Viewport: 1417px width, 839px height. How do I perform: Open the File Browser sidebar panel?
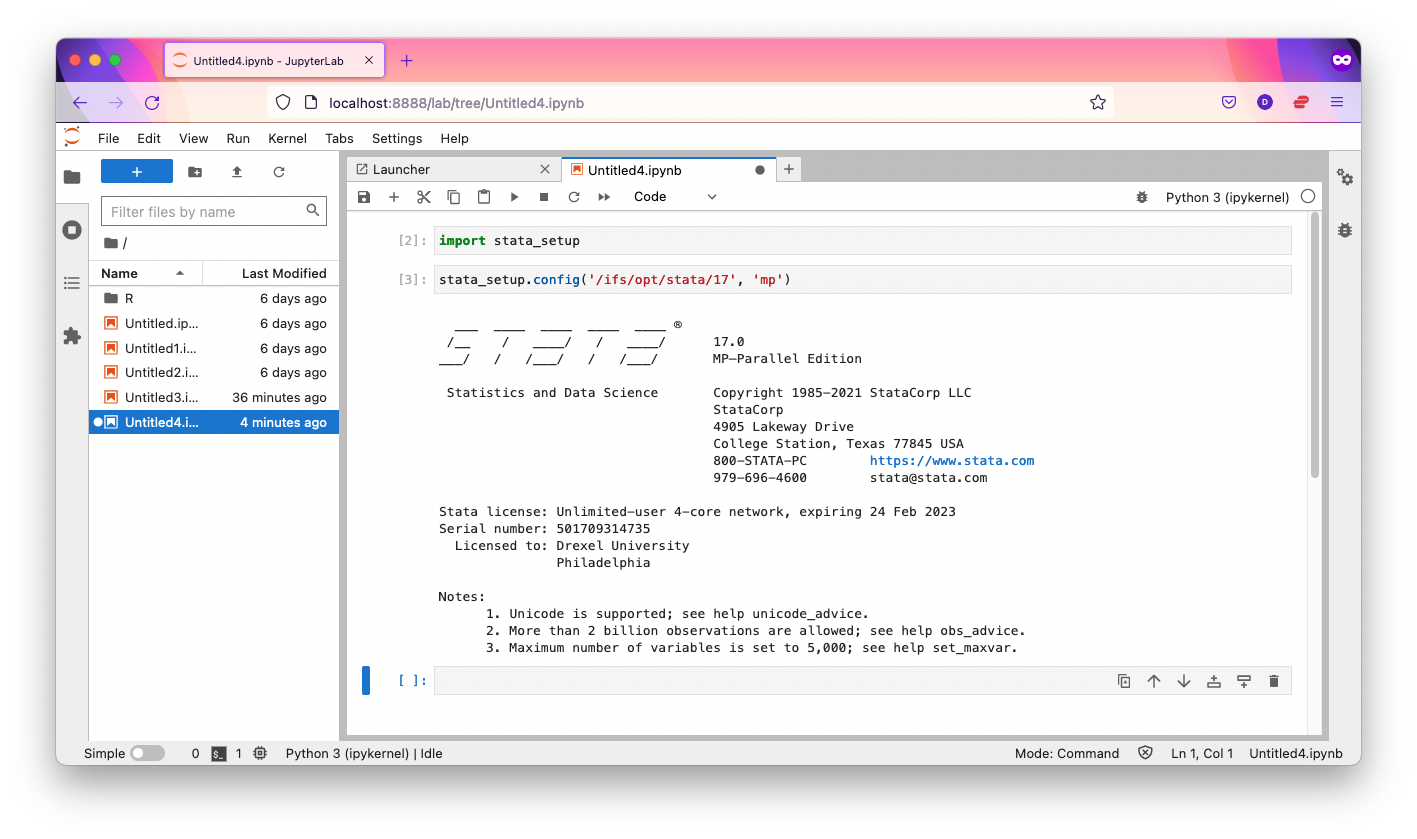(x=72, y=177)
